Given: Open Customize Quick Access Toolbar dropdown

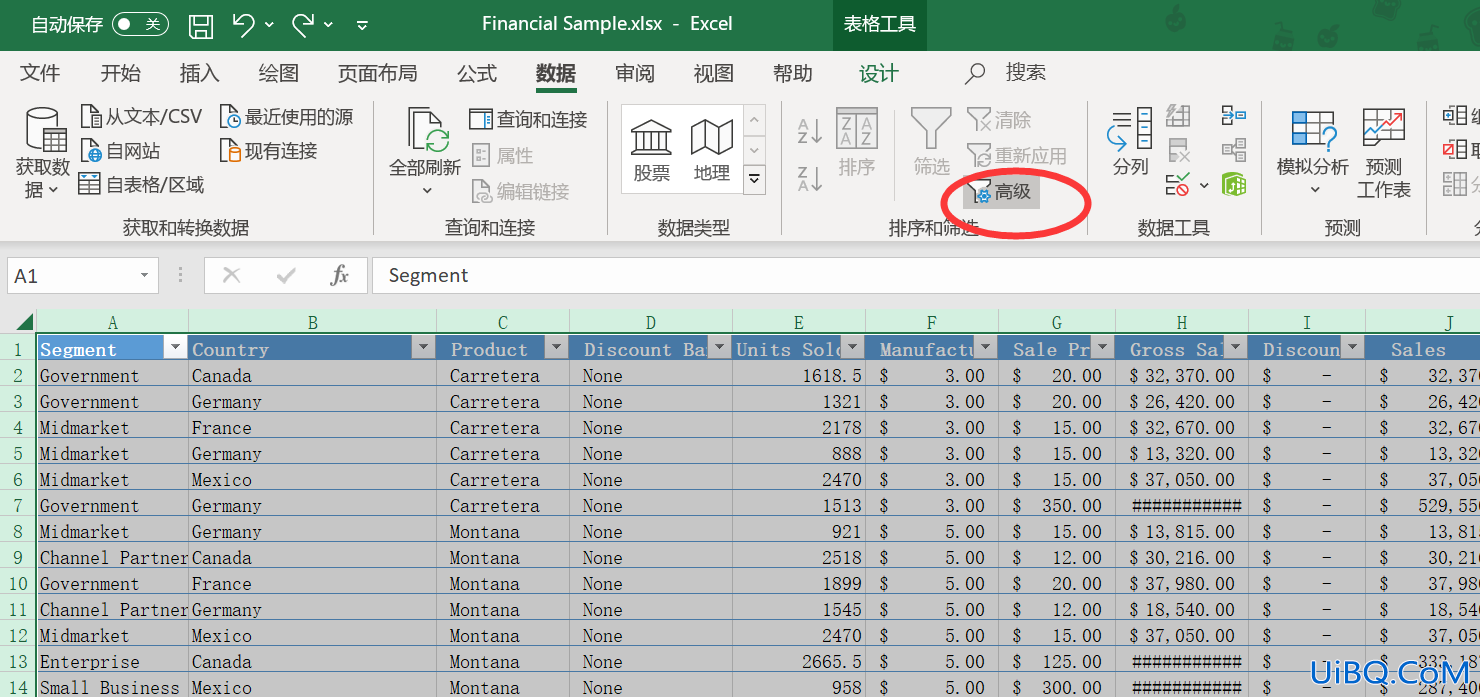Looking at the screenshot, I should click(x=362, y=25).
